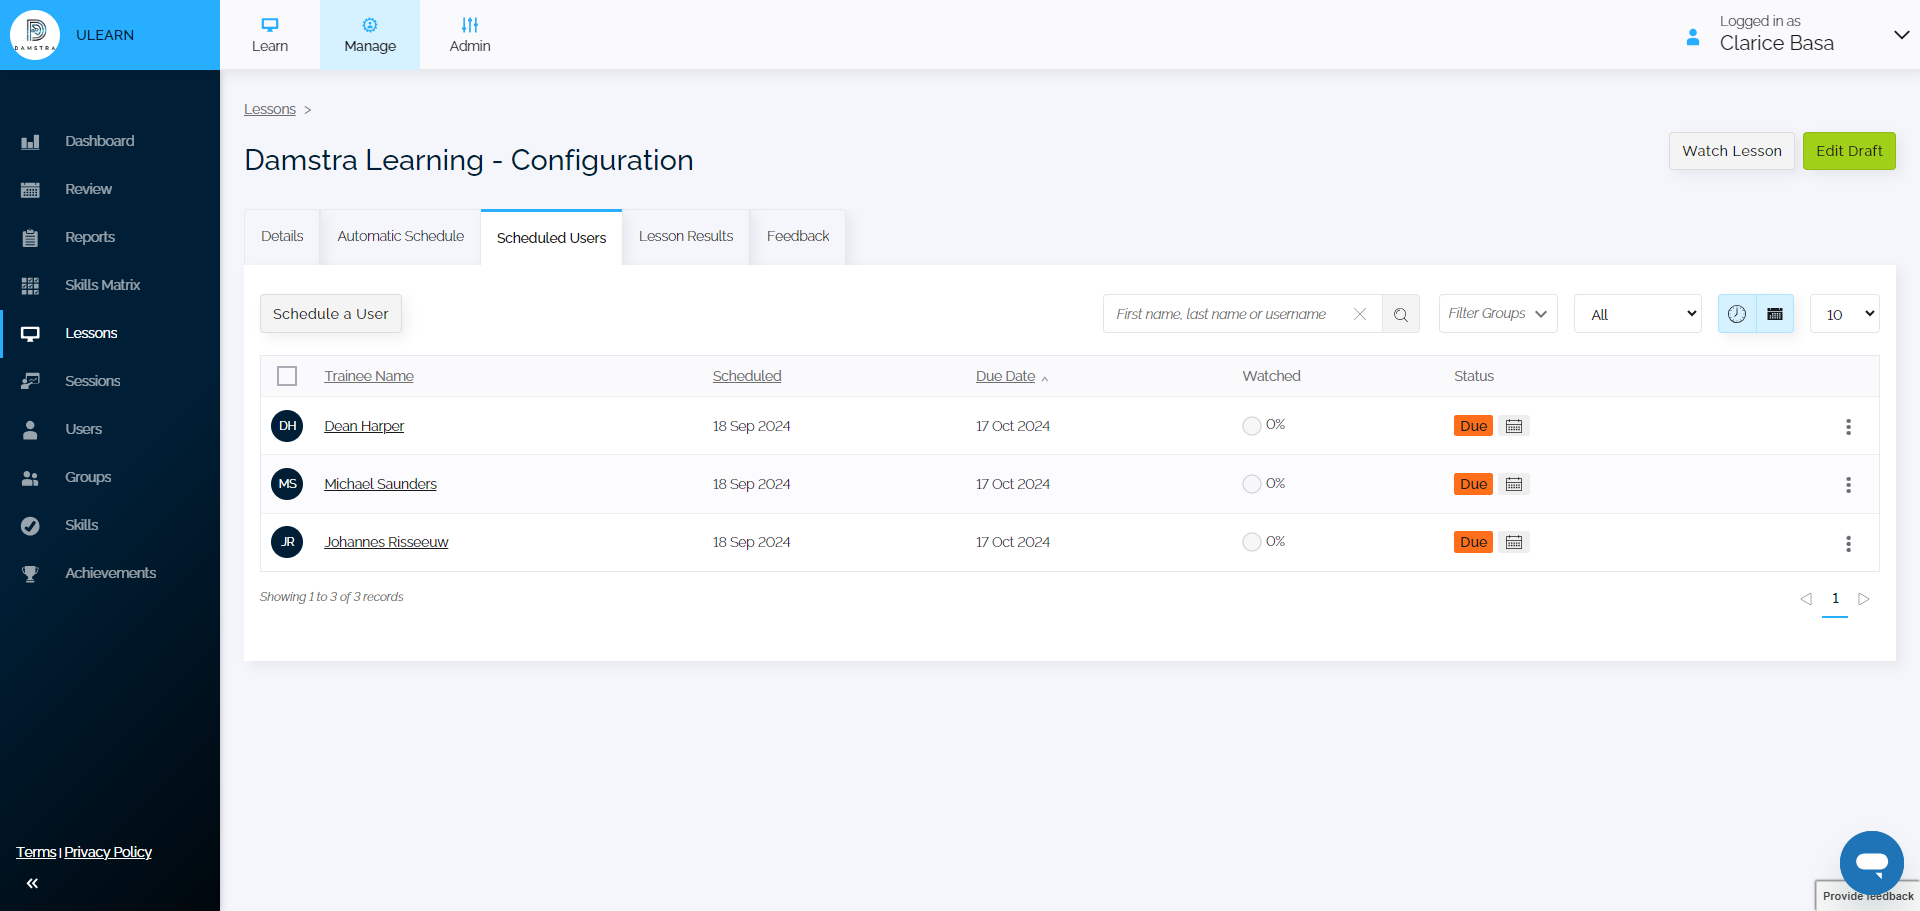The width and height of the screenshot is (1920, 911).
Task: Switch to the Lesson Results tab
Action: [x=685, y=237]
